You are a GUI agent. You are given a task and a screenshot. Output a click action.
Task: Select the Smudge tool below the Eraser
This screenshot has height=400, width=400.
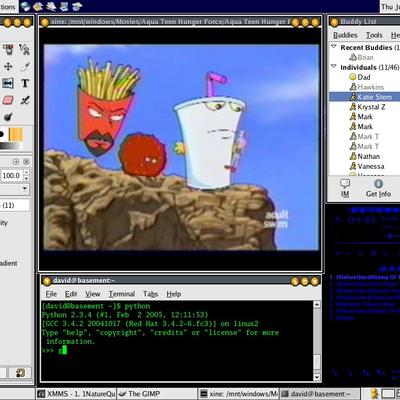(x=8, y=117)
